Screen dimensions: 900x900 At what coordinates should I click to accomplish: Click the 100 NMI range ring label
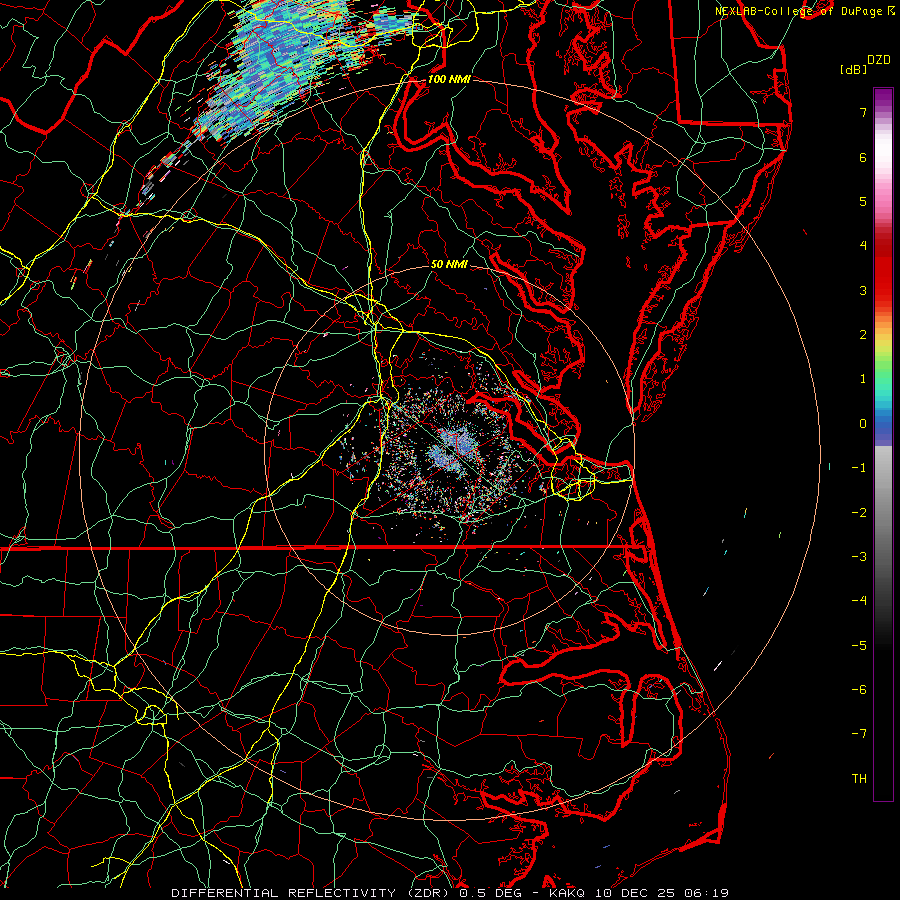[449, 79]
